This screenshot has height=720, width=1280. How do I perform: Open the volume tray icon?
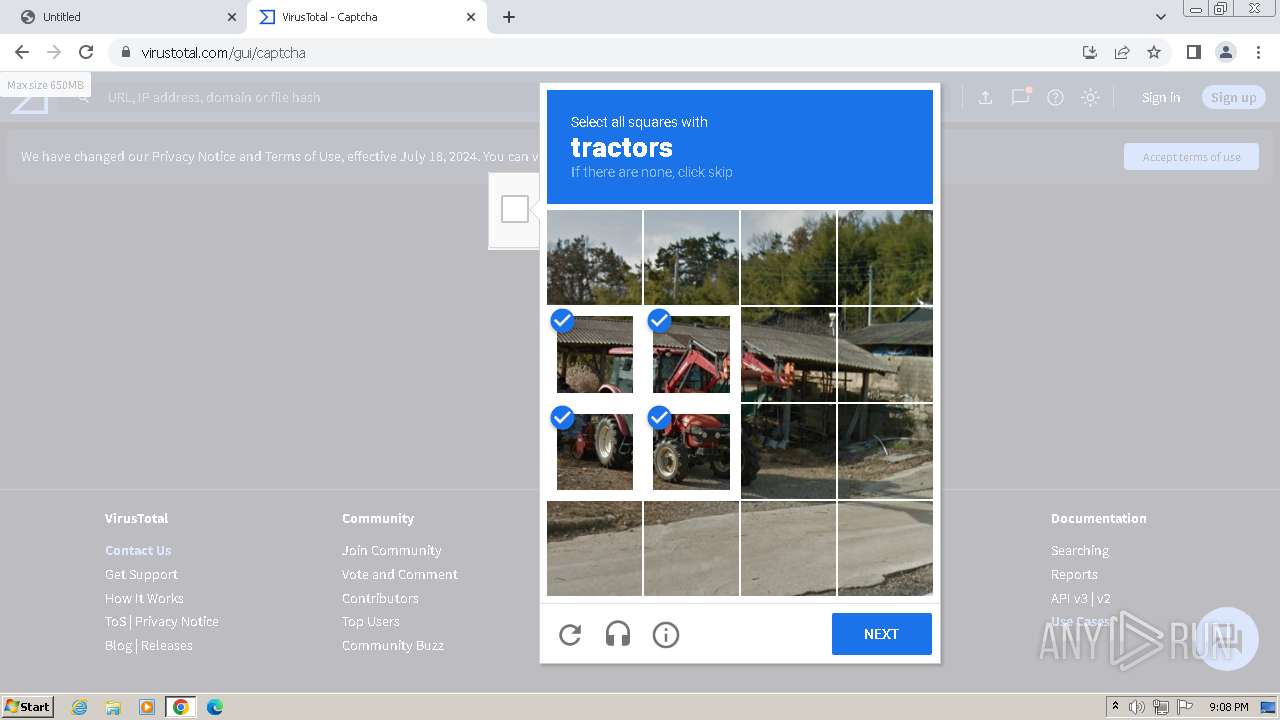tap(1137, 707)
